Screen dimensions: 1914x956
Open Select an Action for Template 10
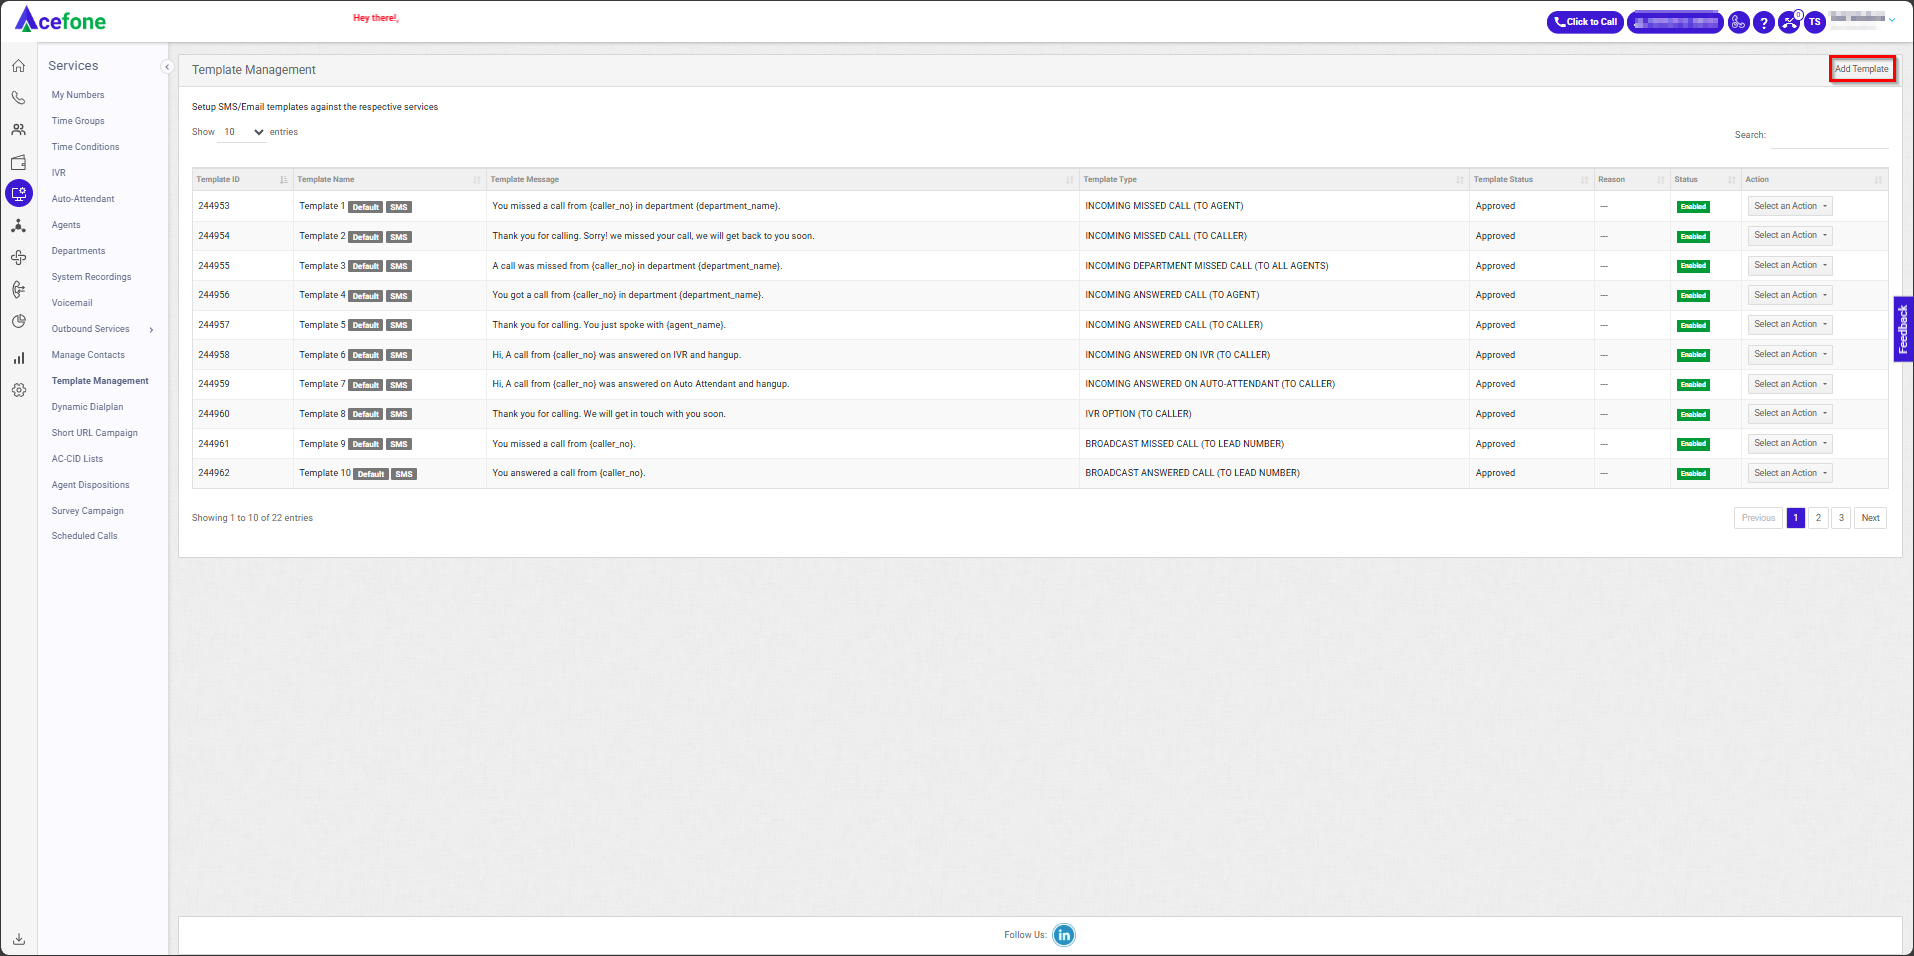(x=1790, y=473)
